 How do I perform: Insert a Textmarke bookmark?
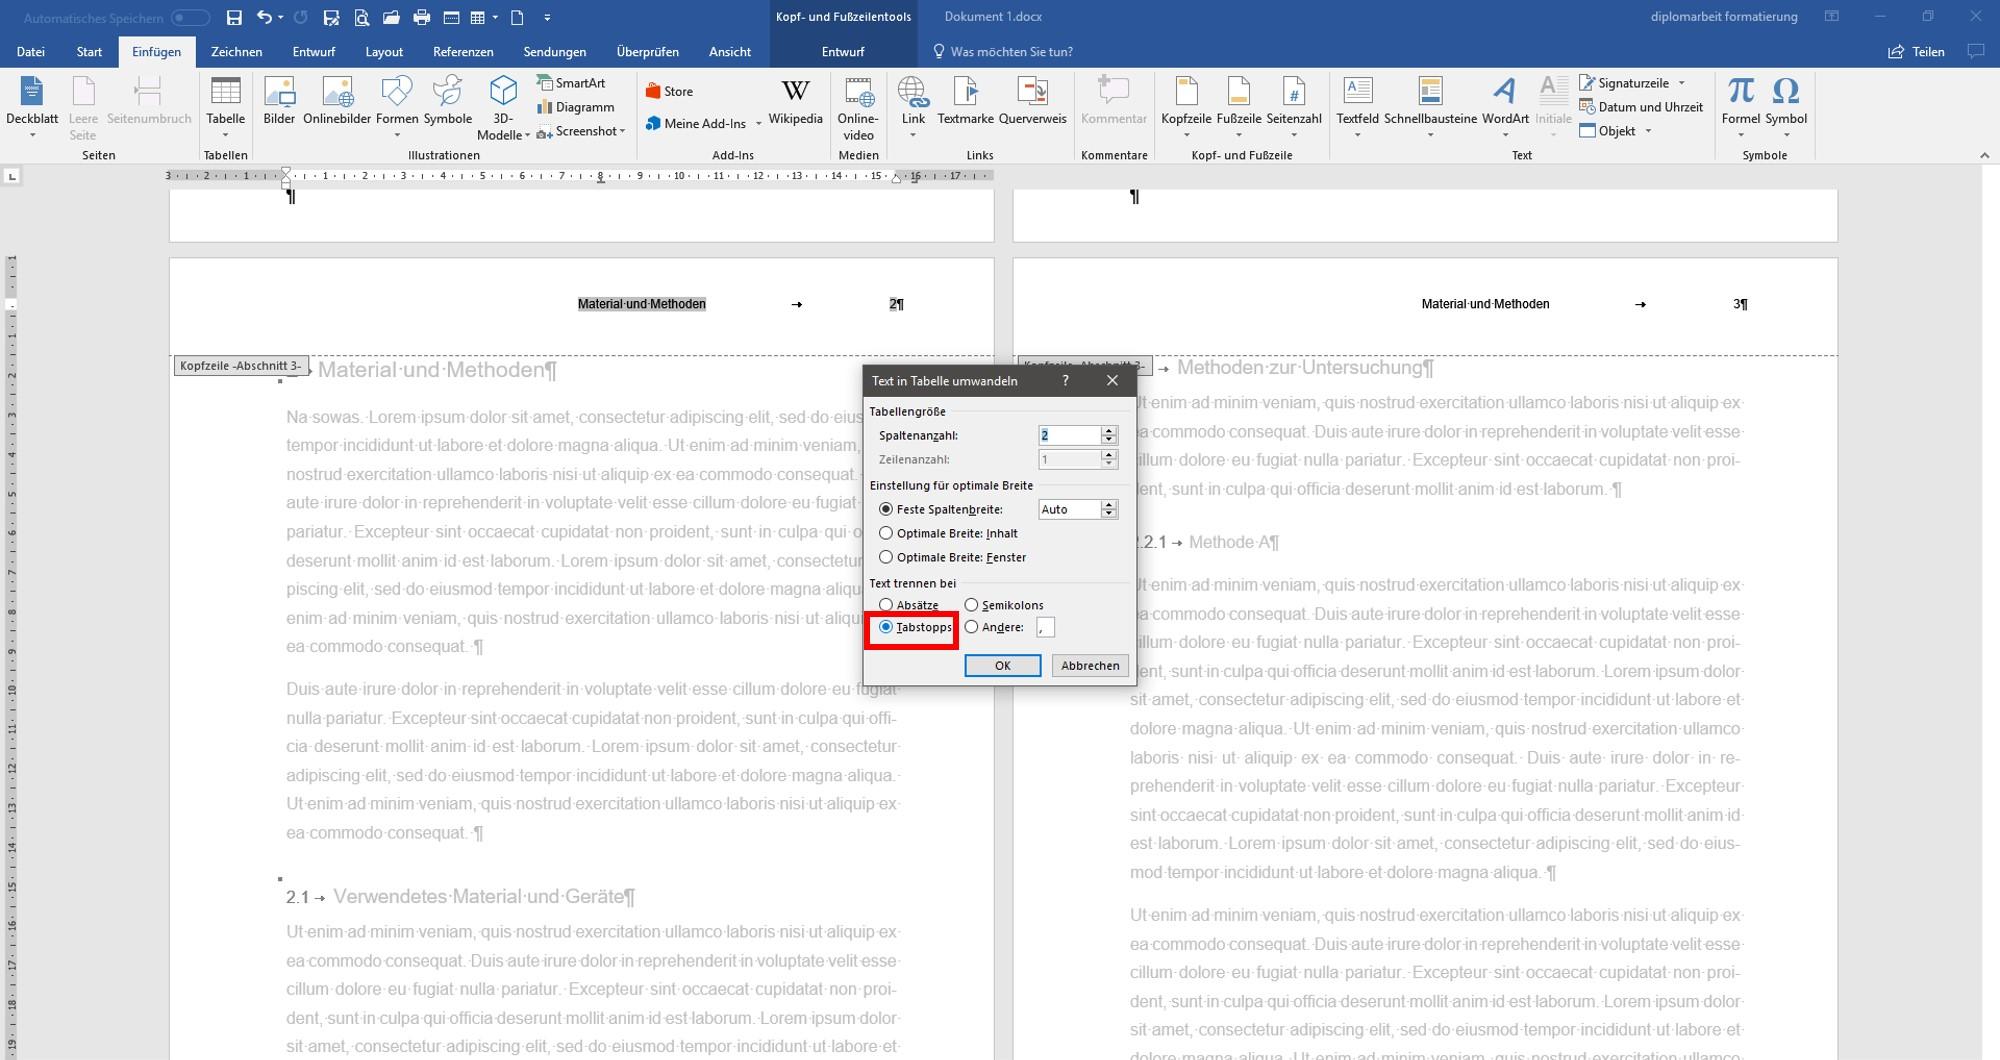click(x=965, y=100)
